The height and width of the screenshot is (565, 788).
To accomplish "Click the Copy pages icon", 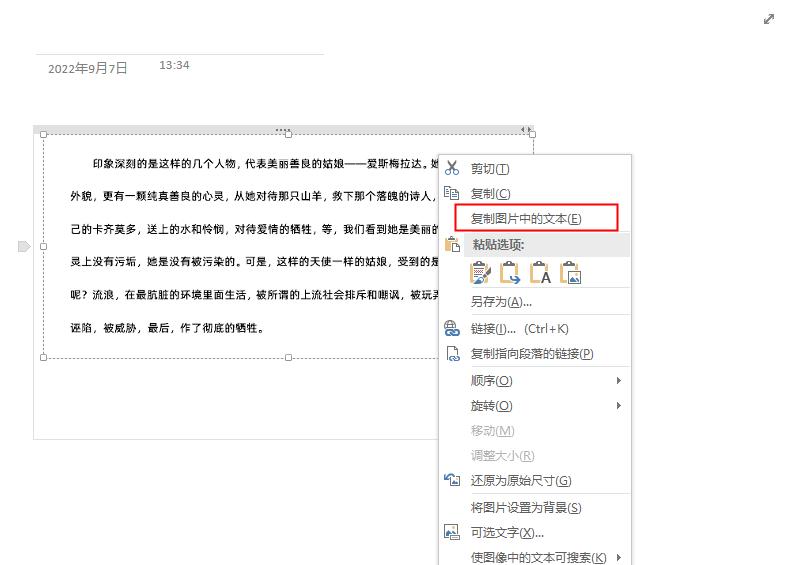I will pyautogui.click(x=451, y=193).
